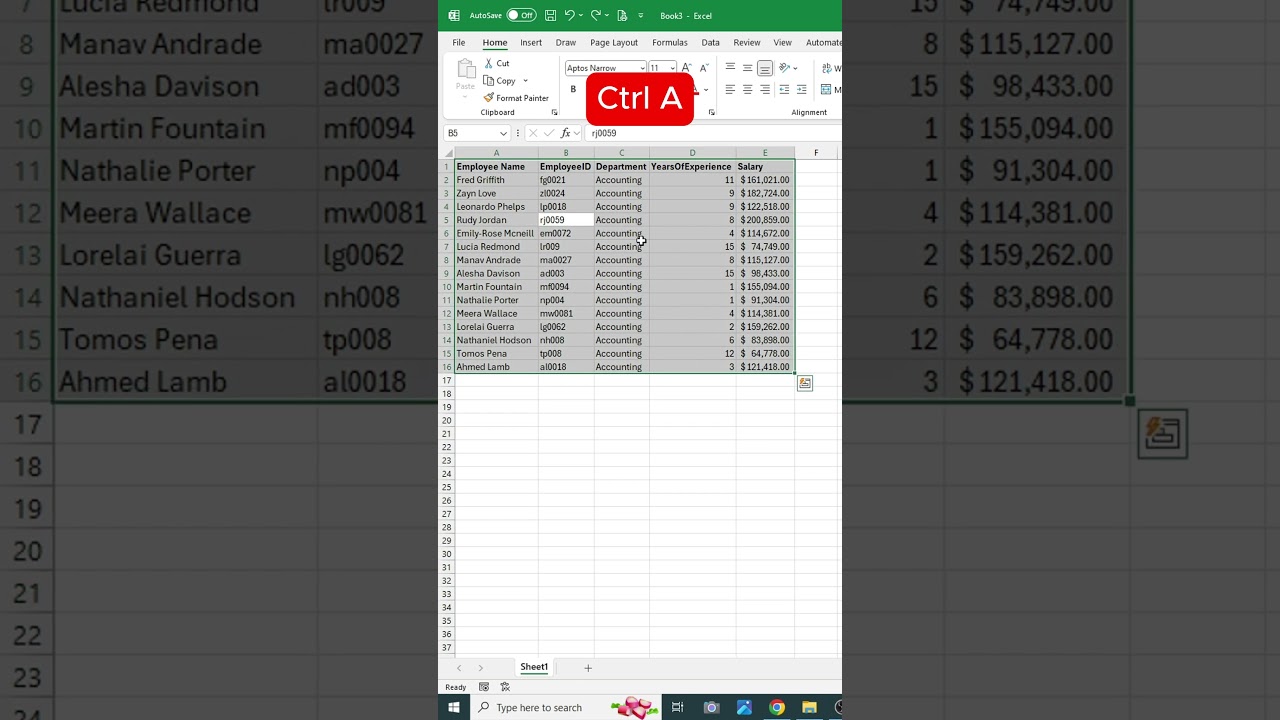Open the Windows Start menu

(x=454, y=707)
